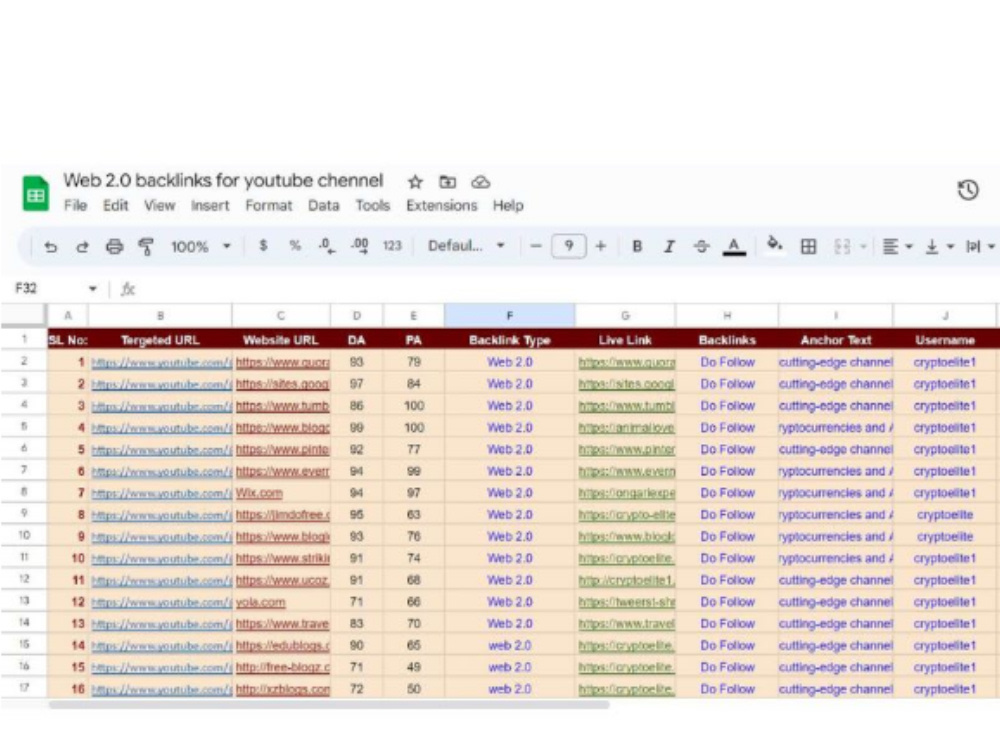The width and height of the screenshot is (1000, 750).
Task: Open vertical align dropdown
Action: (939, 247)
